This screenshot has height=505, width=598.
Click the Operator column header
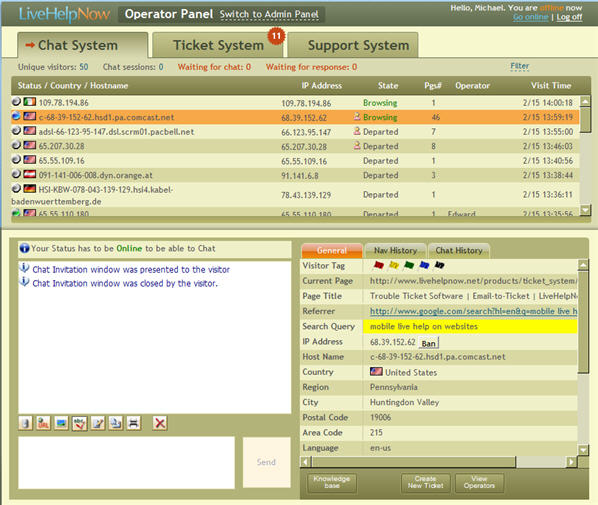click(x=472, y=85)
